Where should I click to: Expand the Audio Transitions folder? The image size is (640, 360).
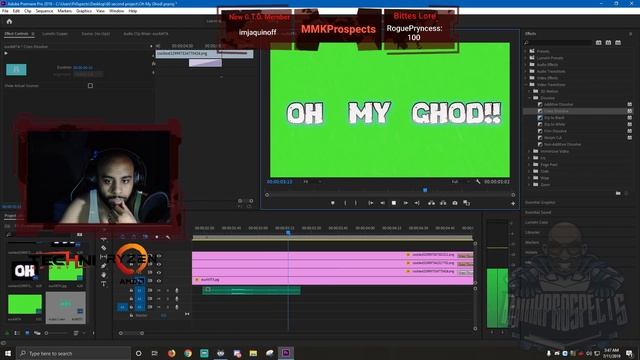[526, 71]
